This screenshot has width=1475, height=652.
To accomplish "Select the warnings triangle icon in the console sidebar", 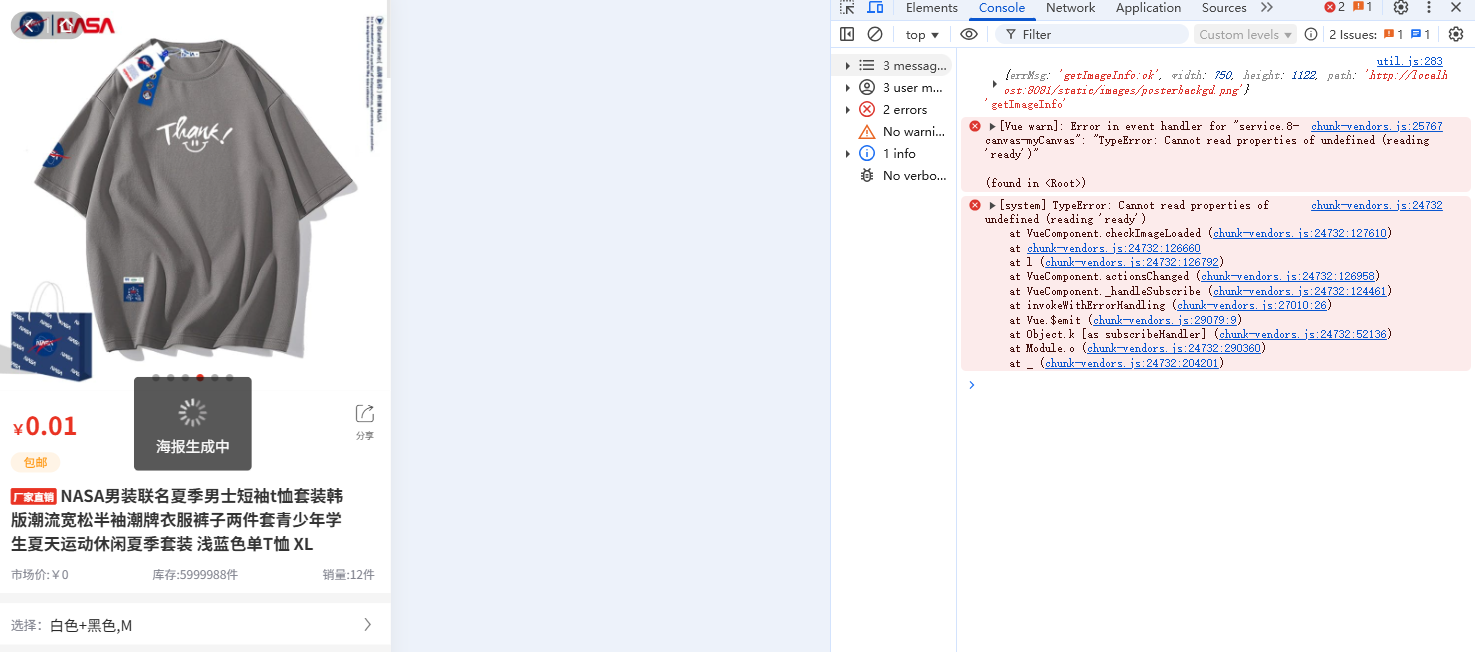I will (x=867, y=132).
